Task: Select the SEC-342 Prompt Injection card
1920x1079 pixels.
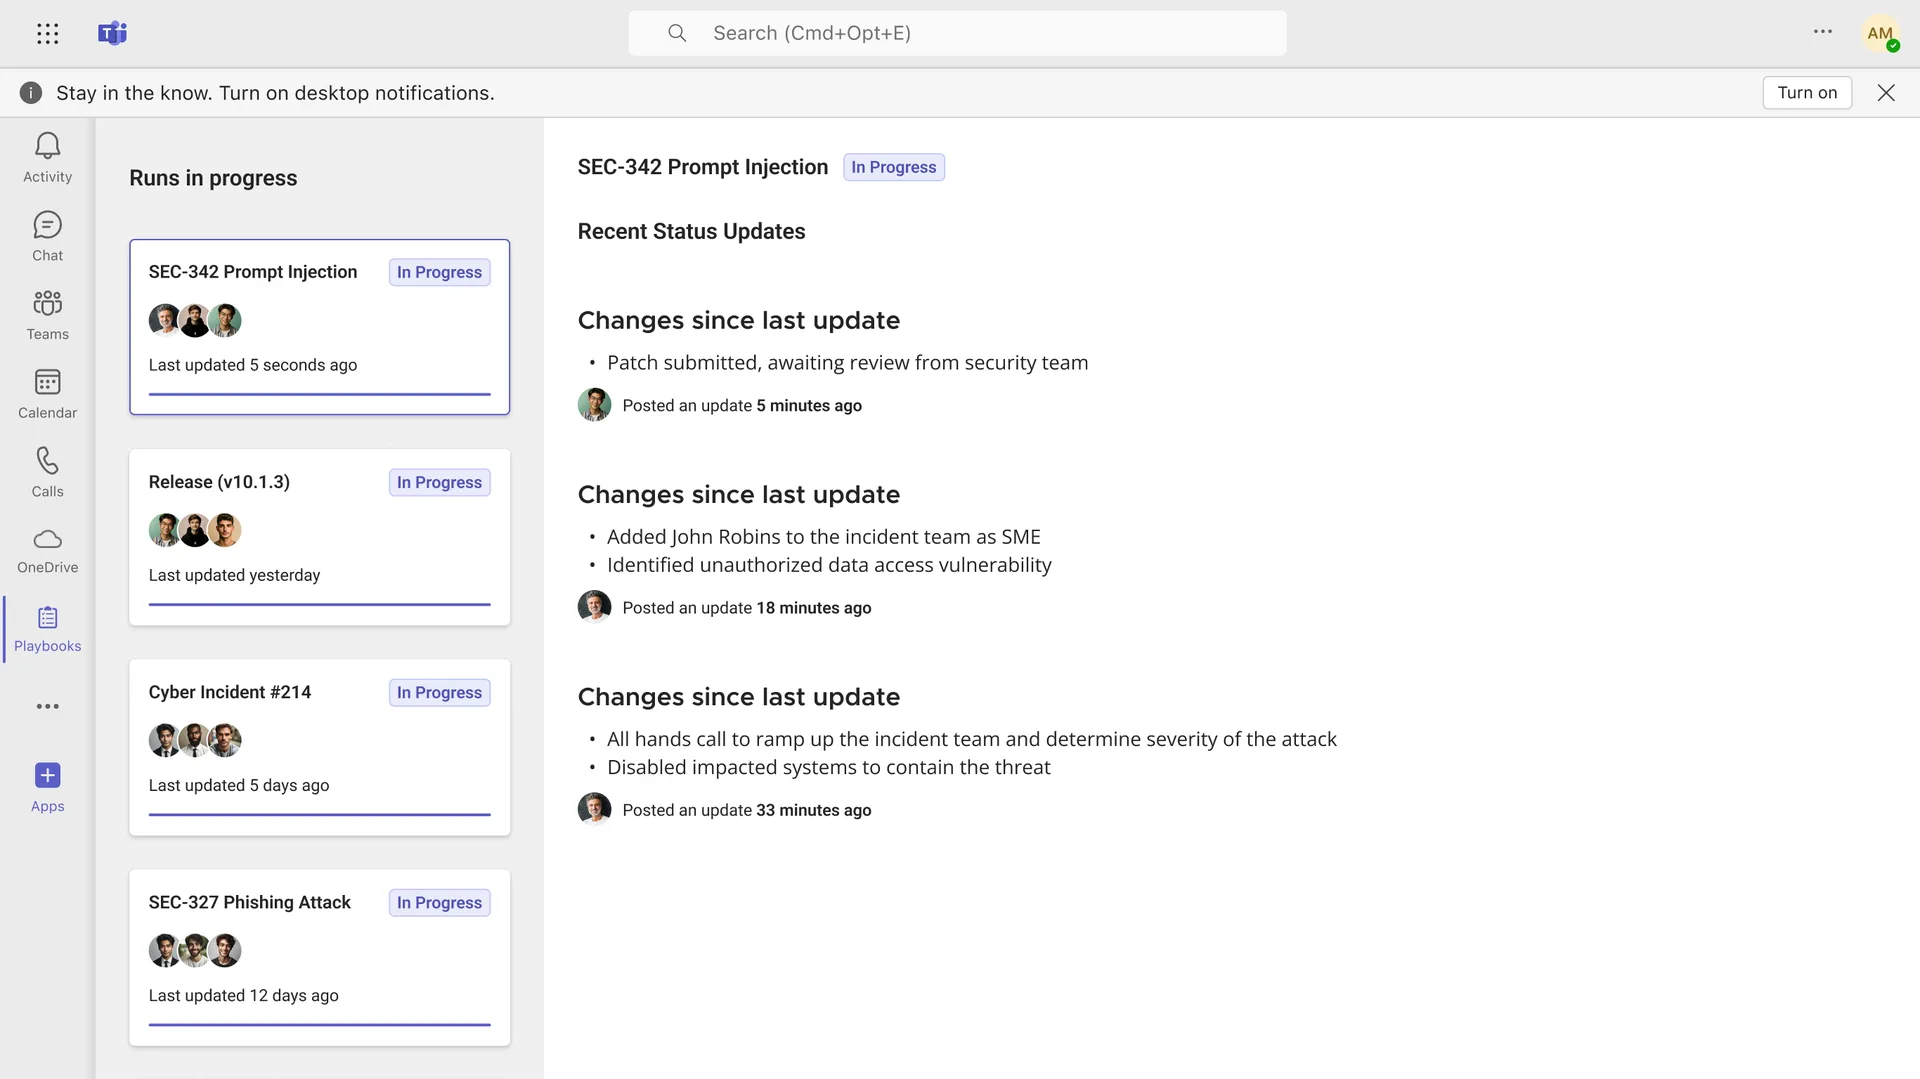Action: coord(319,327)
